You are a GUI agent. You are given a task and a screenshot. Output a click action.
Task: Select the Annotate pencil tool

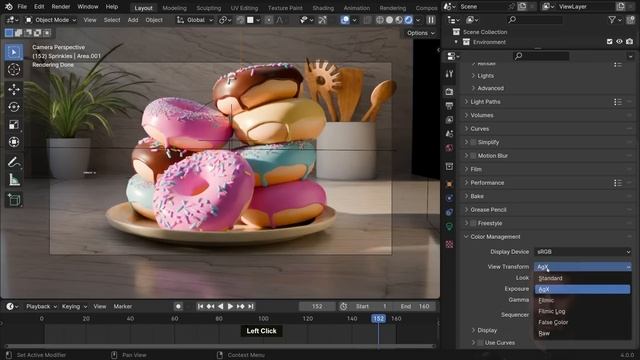(14, 162)
